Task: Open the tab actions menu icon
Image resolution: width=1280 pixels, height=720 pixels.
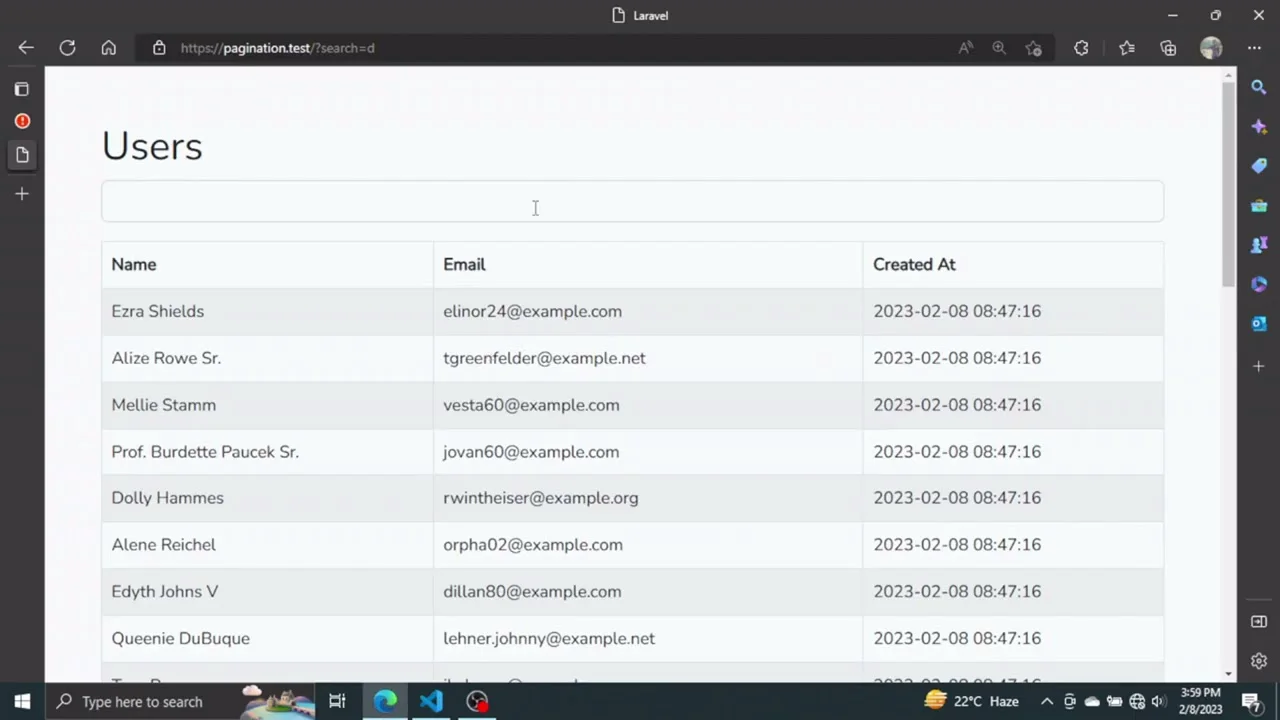Action: [22, 89]
